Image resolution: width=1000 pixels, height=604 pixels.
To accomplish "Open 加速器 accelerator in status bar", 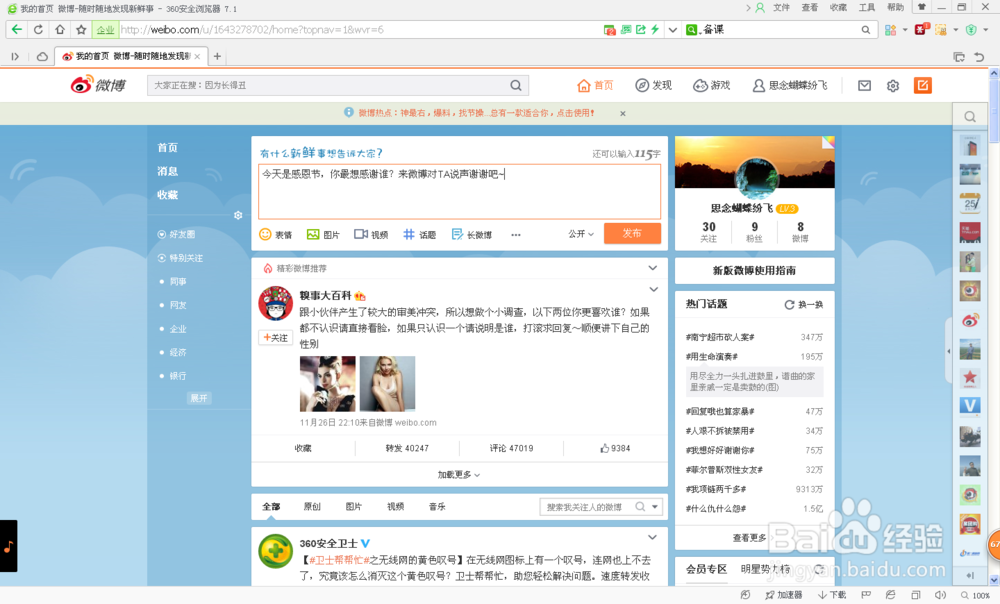I will point(784,594).
